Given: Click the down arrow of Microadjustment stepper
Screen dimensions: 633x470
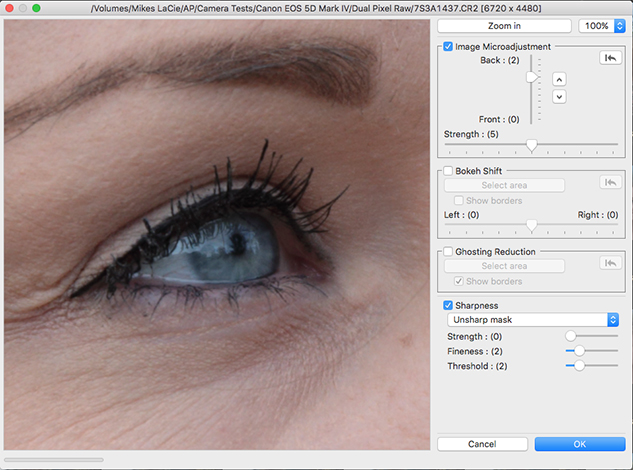Looking at the screenshot, I should point(559,97).
